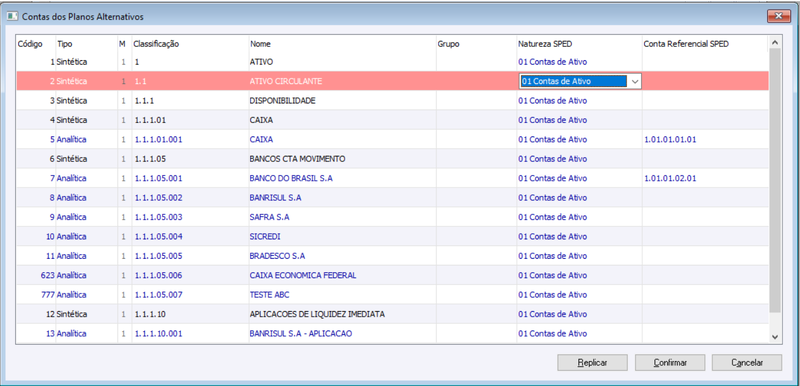Select the BANRISUL S.A - APLICACAO row

[392, 333]
